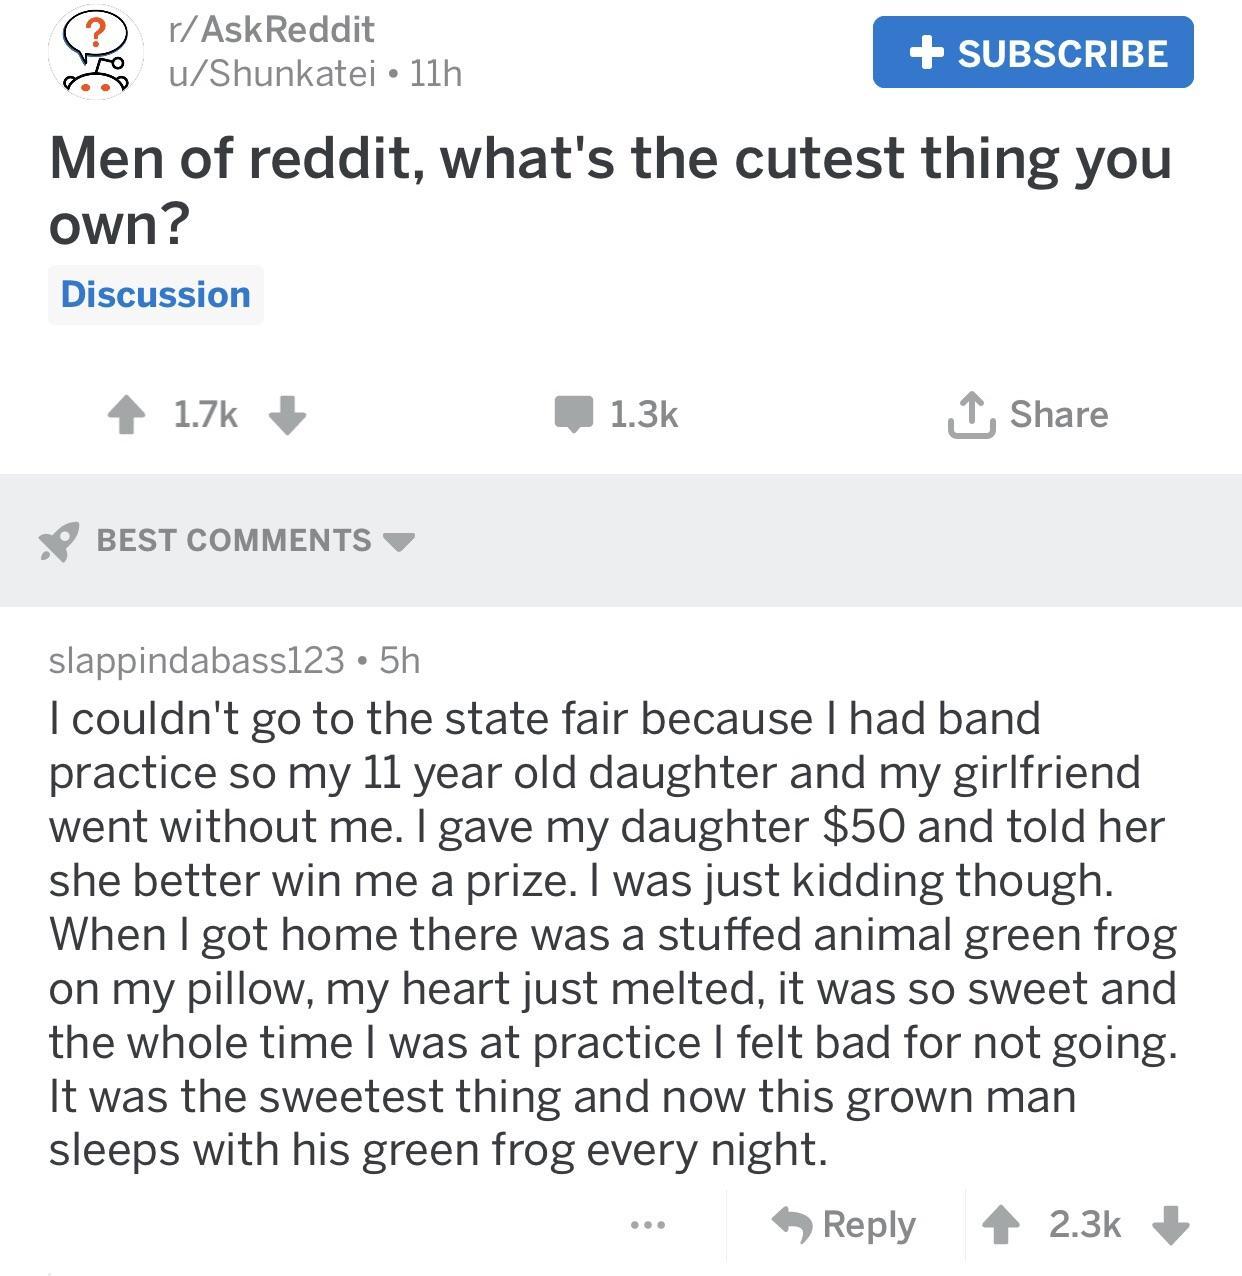This screenshot has width=1242, height=1276.
Task: Upvote the post
Action: pyautogui.click(x=126, y=415)
